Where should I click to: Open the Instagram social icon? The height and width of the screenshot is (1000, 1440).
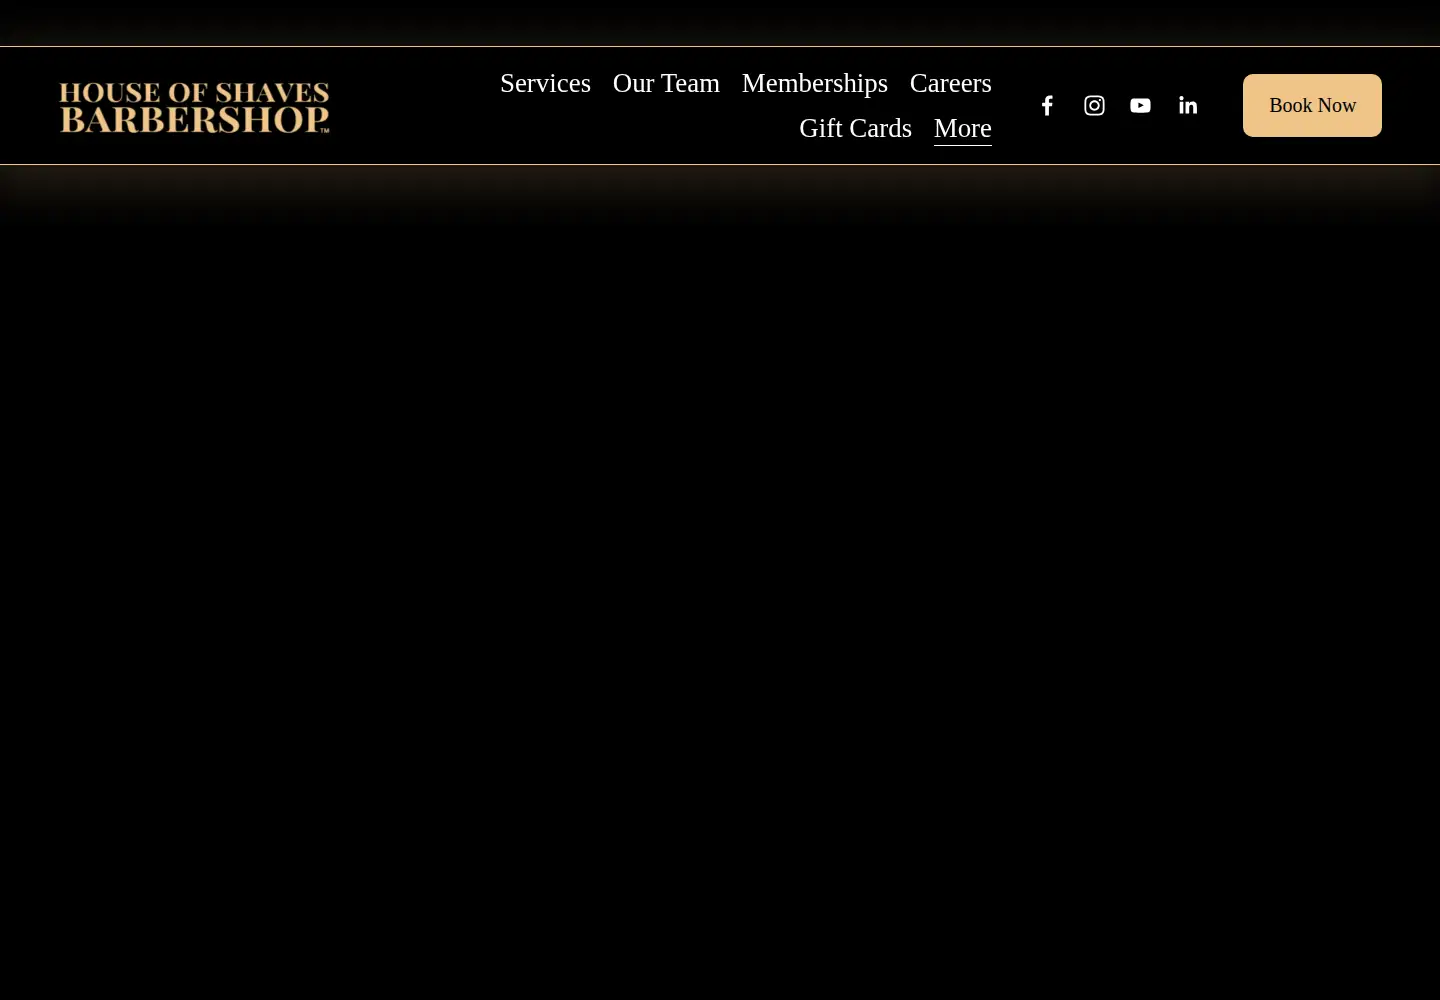coord(1094,105)
